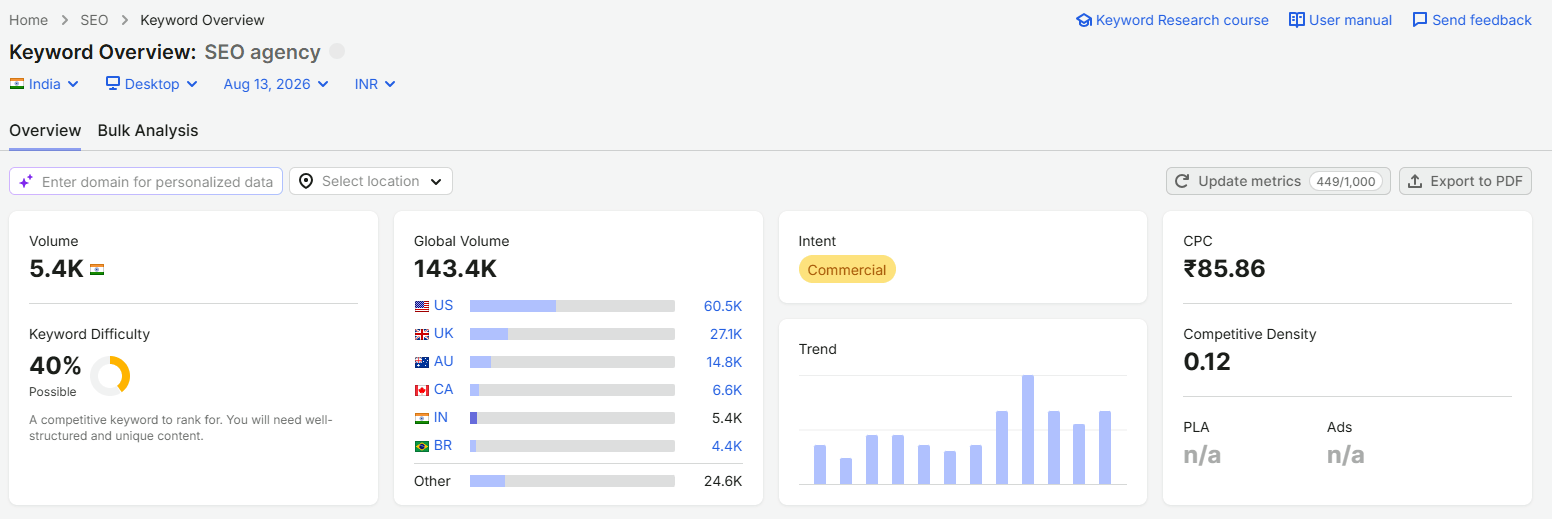Click the monitor icon beside Desktop
The width and height of the screenshot is (1552, 519).
pyautogui.click(x=113, y=84)
